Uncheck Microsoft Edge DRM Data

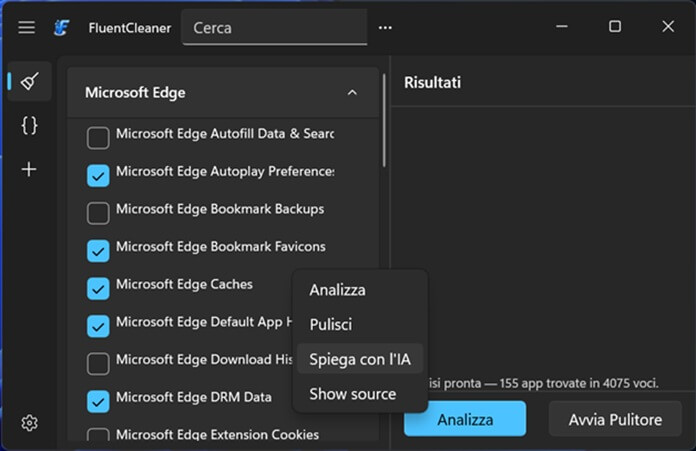[x=98, y=401]
